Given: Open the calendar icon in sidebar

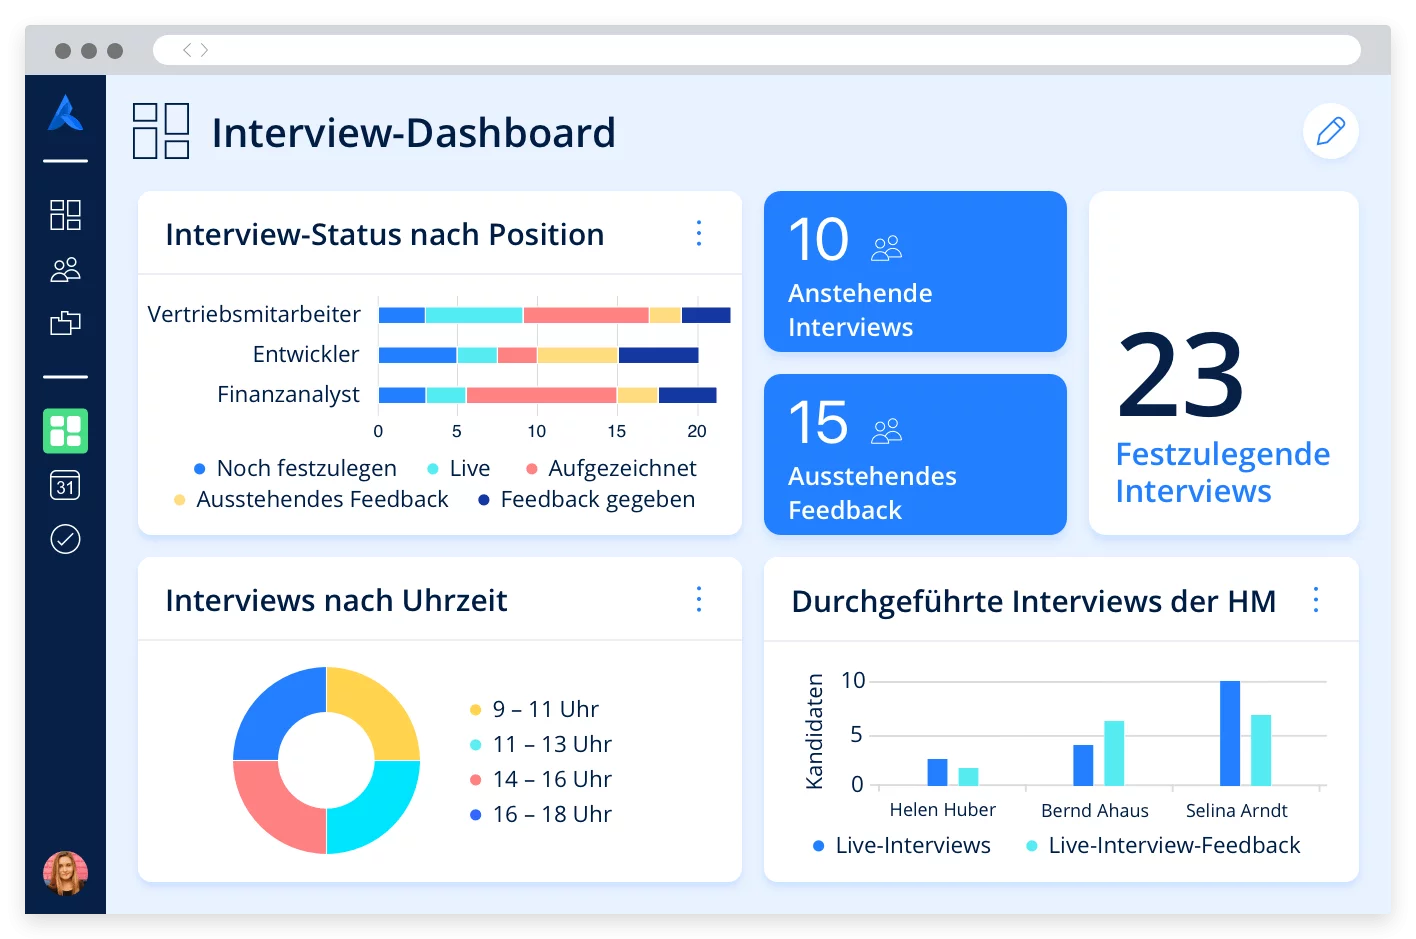Looking at the screenshot, I should click(x=65, y=486).
